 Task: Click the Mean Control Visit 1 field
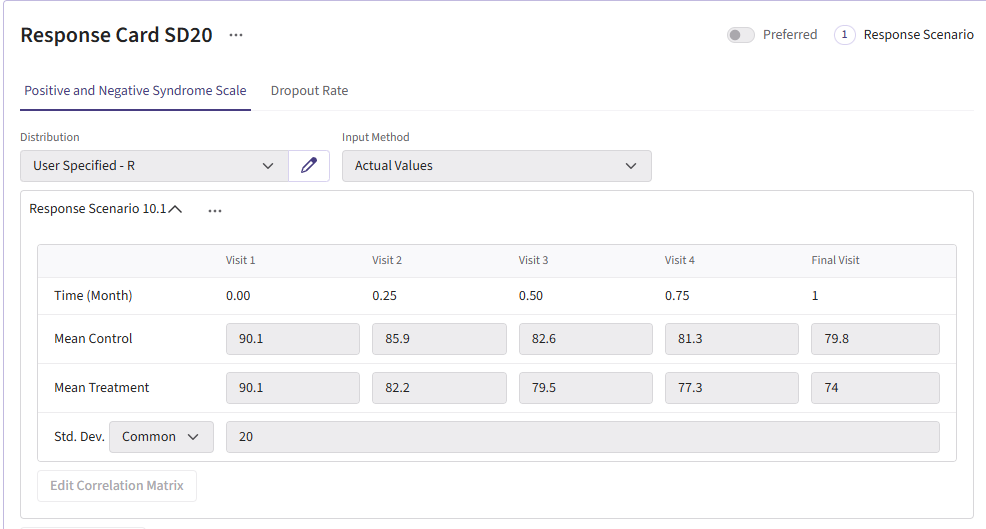[292, 339]
